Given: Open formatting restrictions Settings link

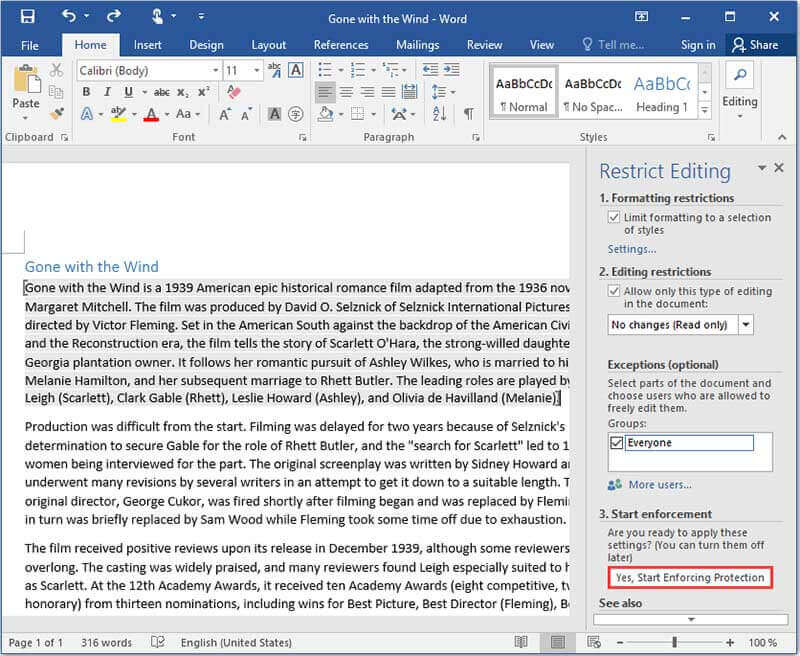Looking at the screenshot, I should (x=632, y=249).
